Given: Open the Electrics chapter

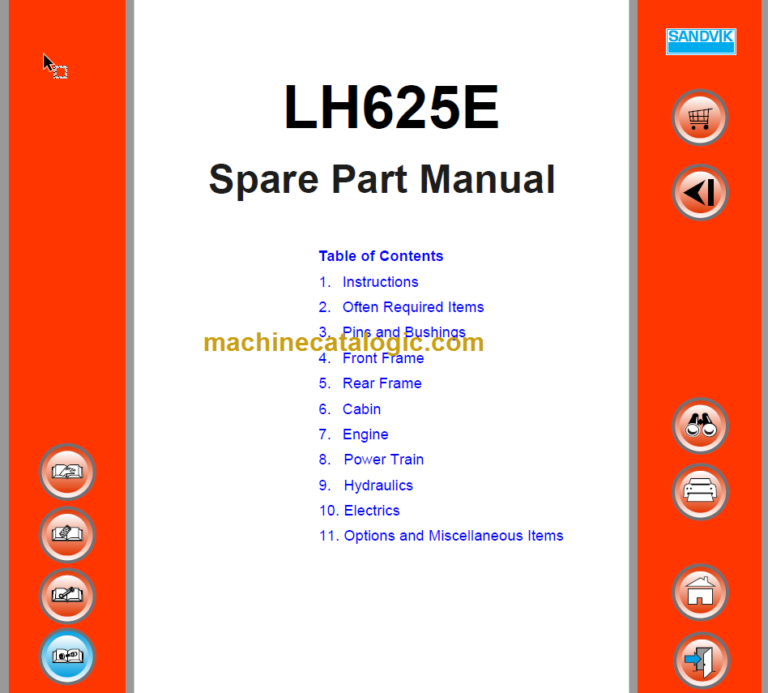Looking at the screenshot, I should point(359,510).
